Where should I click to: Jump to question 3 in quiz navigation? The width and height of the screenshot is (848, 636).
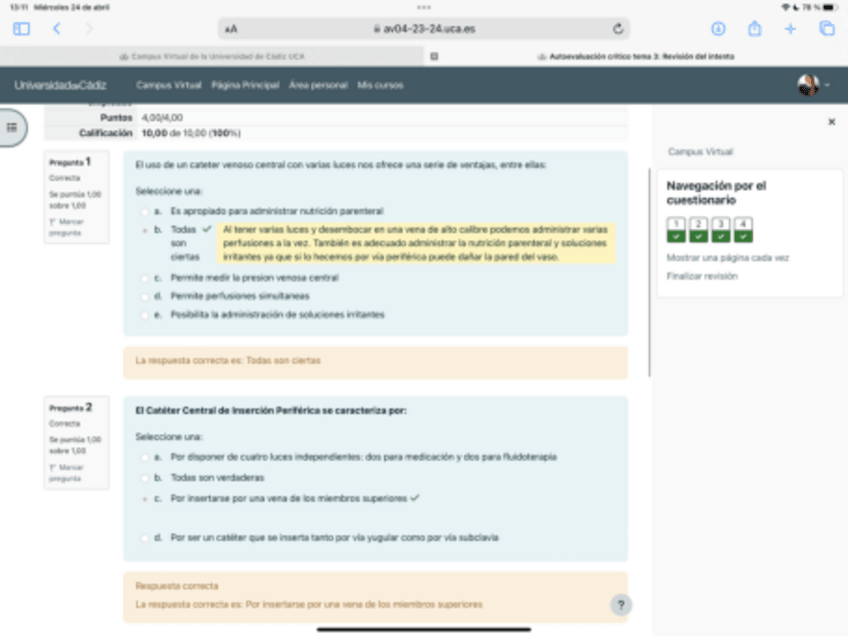(x=720, y=230)
